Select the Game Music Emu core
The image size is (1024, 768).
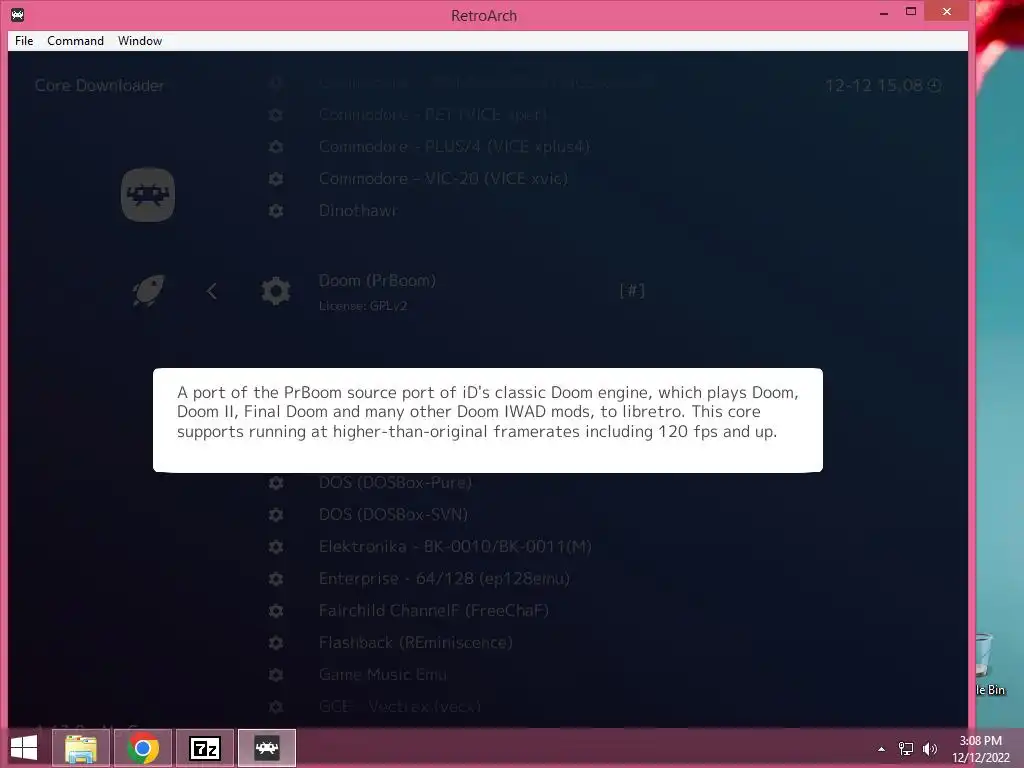coord(383,675)
